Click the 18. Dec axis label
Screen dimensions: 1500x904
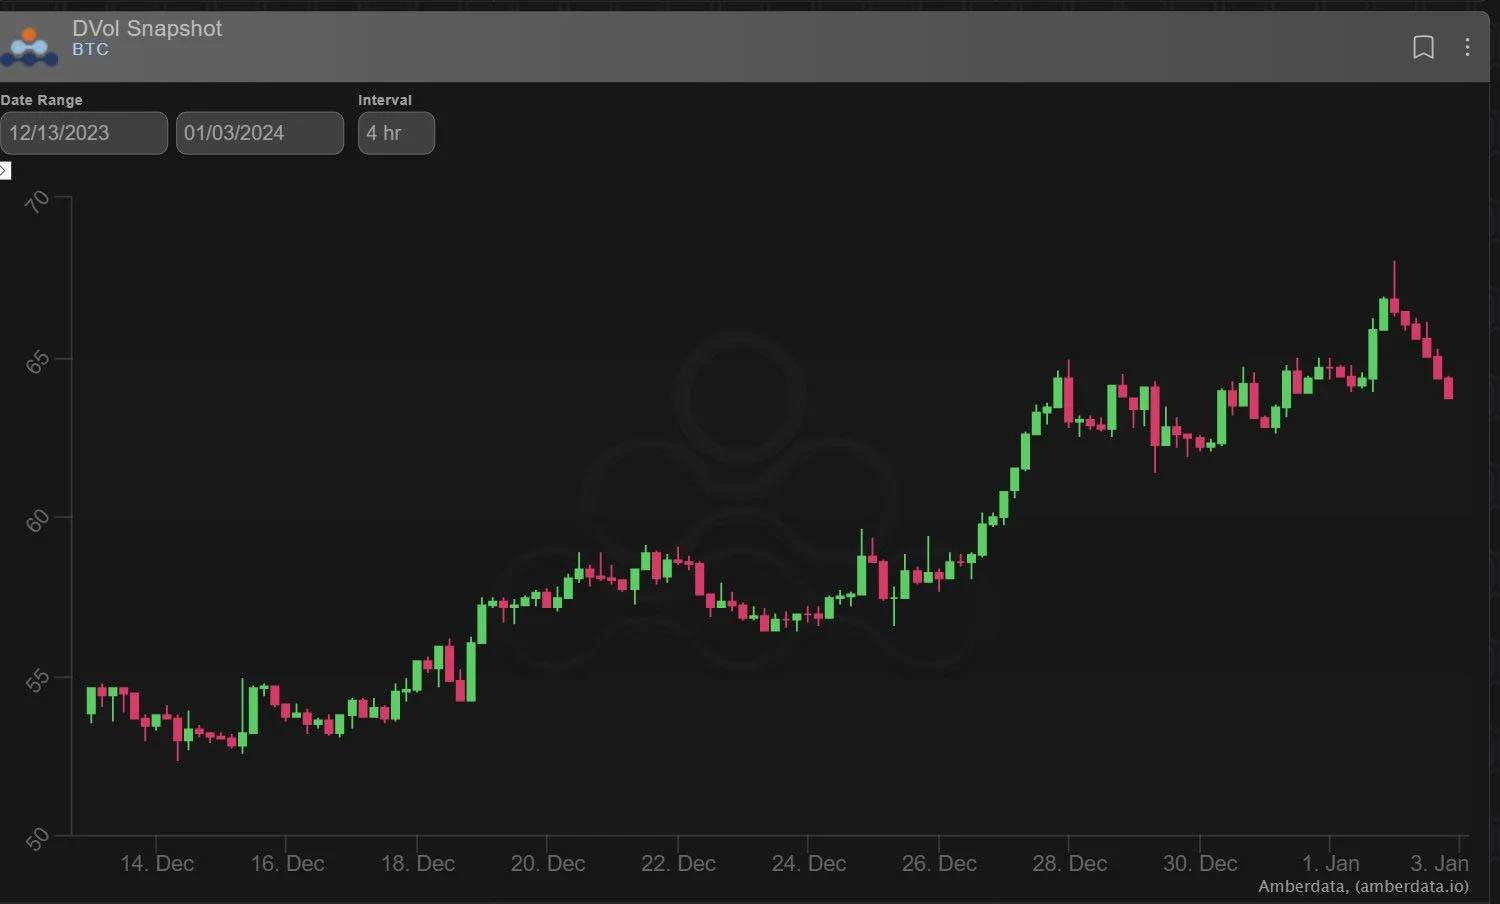point(417,863)
